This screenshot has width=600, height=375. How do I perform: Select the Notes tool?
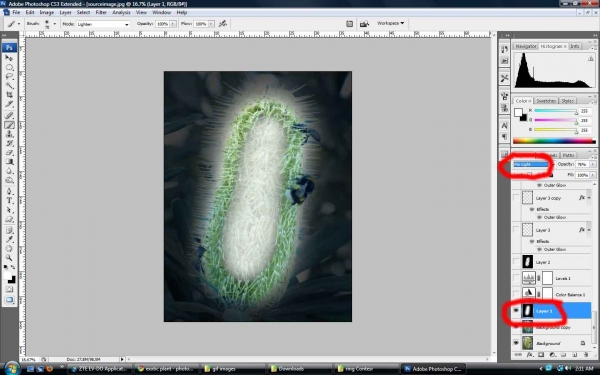click(x=9, y=230)
